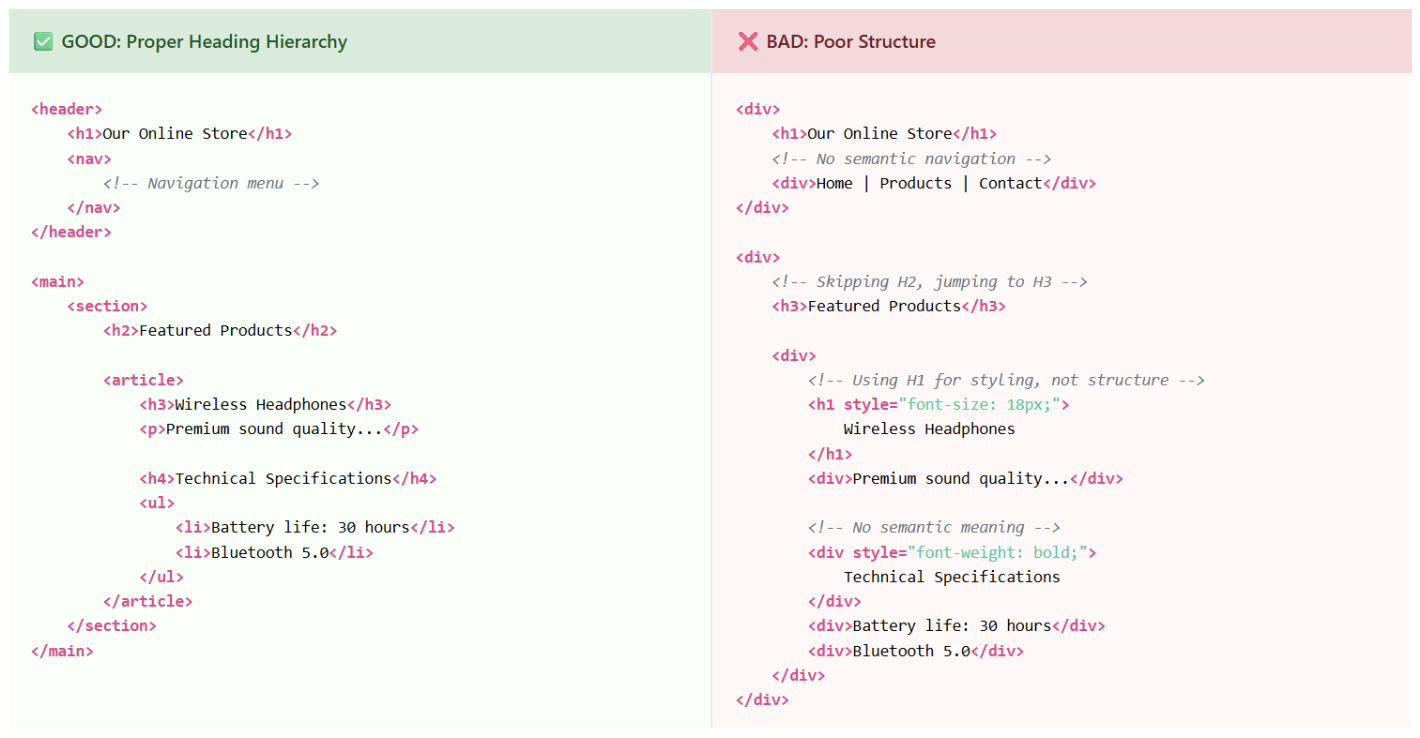Click the opening <header> tag

[67, 109]
